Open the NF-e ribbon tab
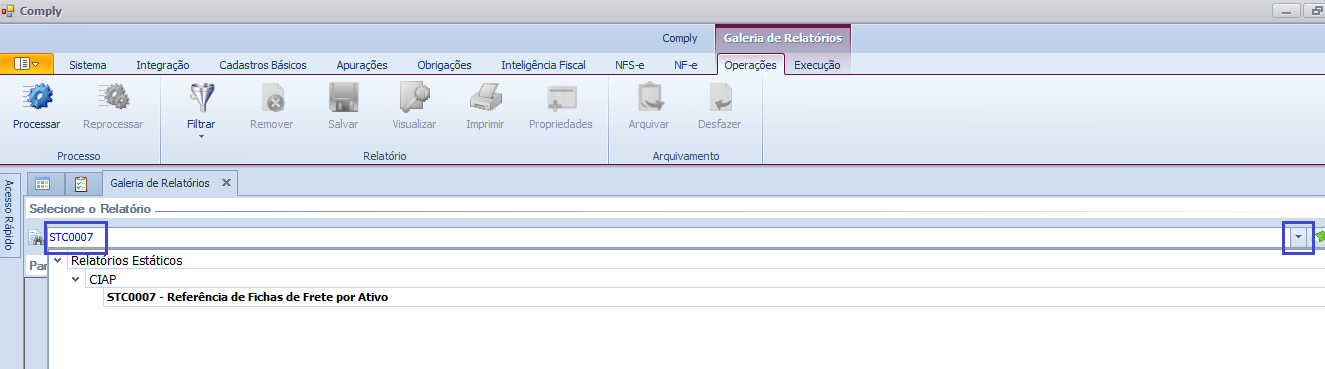Image resolution: width=1325 pixels, height=369 pixels. [686, 65]
